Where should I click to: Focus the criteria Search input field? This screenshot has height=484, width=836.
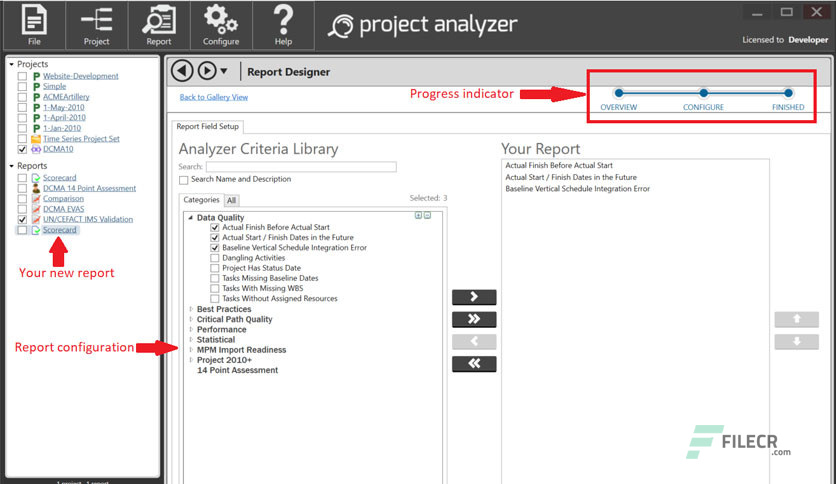tap(301, 167)
